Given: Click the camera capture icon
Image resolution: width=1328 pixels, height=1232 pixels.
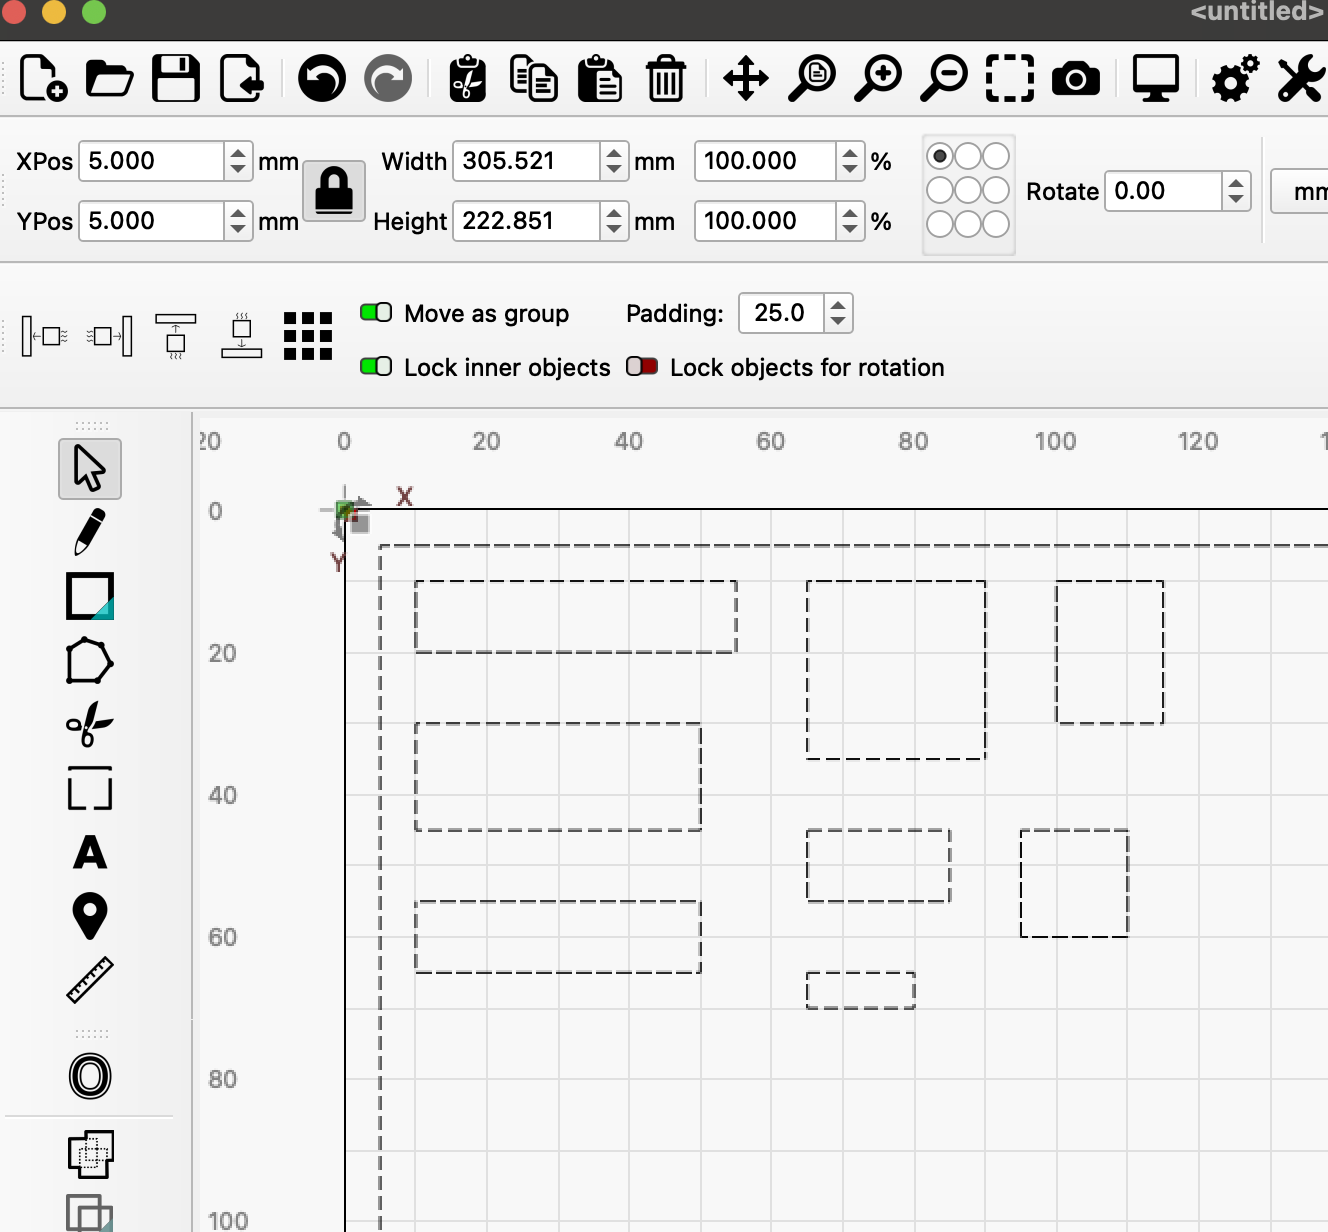Looking at the screenshot, I should pos(1075,78).
